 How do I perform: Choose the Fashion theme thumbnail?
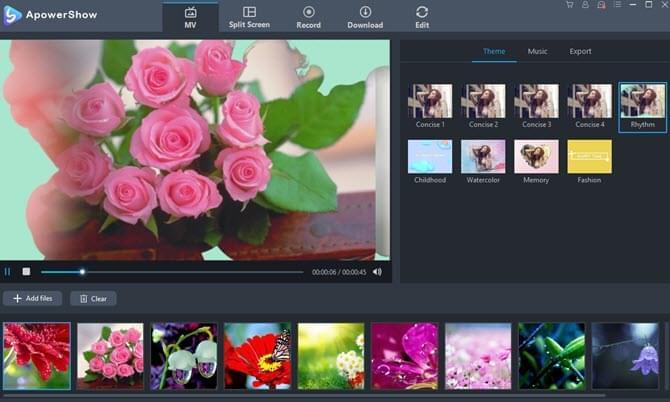point(589,157)
